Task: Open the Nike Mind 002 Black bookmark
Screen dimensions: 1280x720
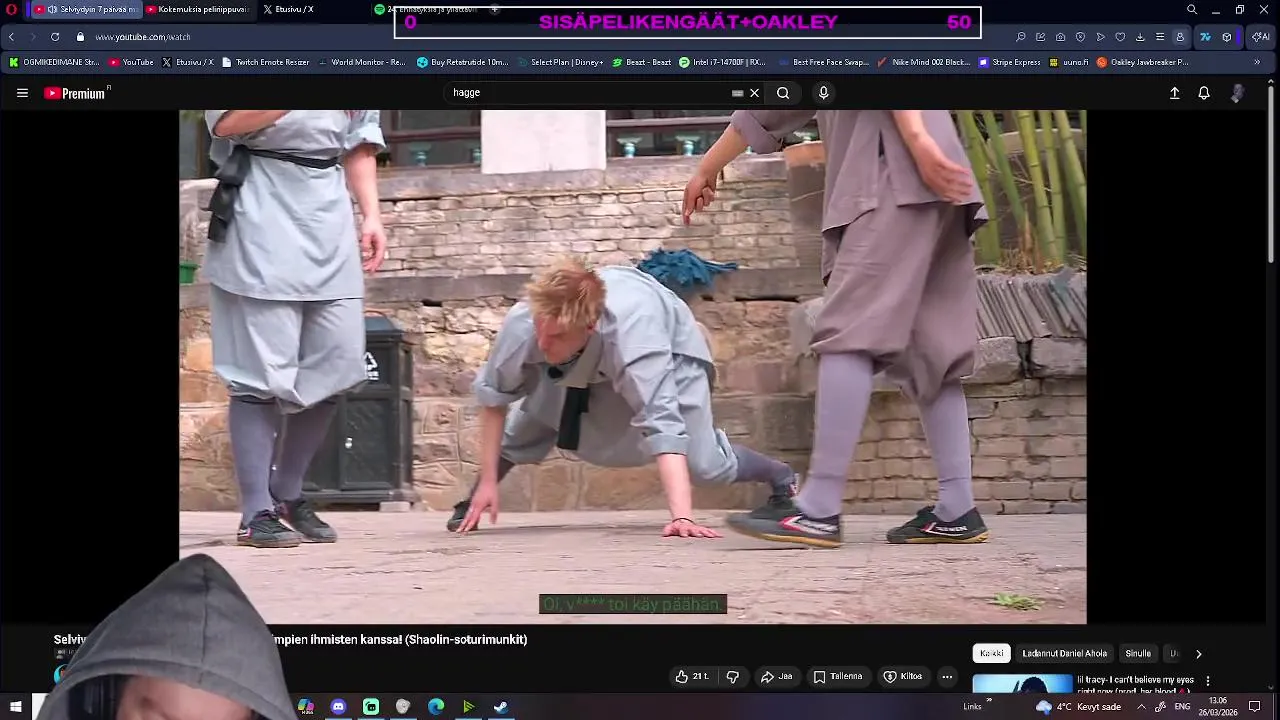Action: coord(923,62)
